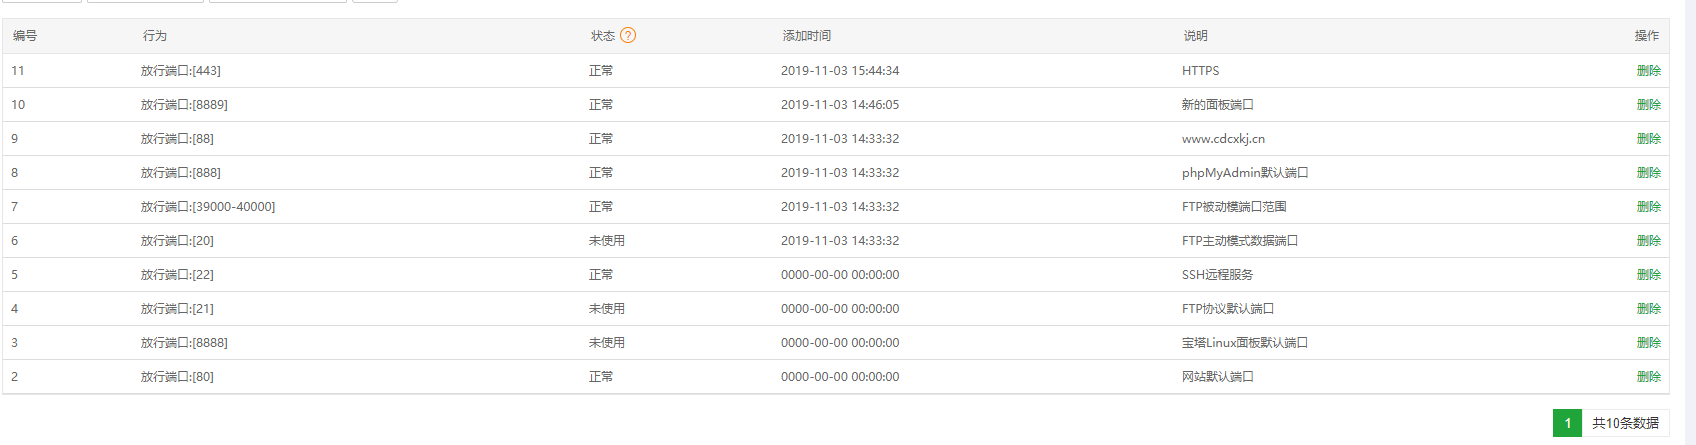
Task: Click 正常 status of port 443 row
Action: [601, 71]
